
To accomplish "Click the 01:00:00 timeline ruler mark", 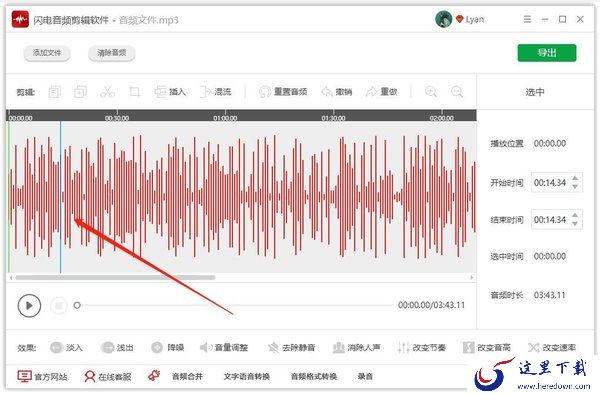I will [225, 118].
